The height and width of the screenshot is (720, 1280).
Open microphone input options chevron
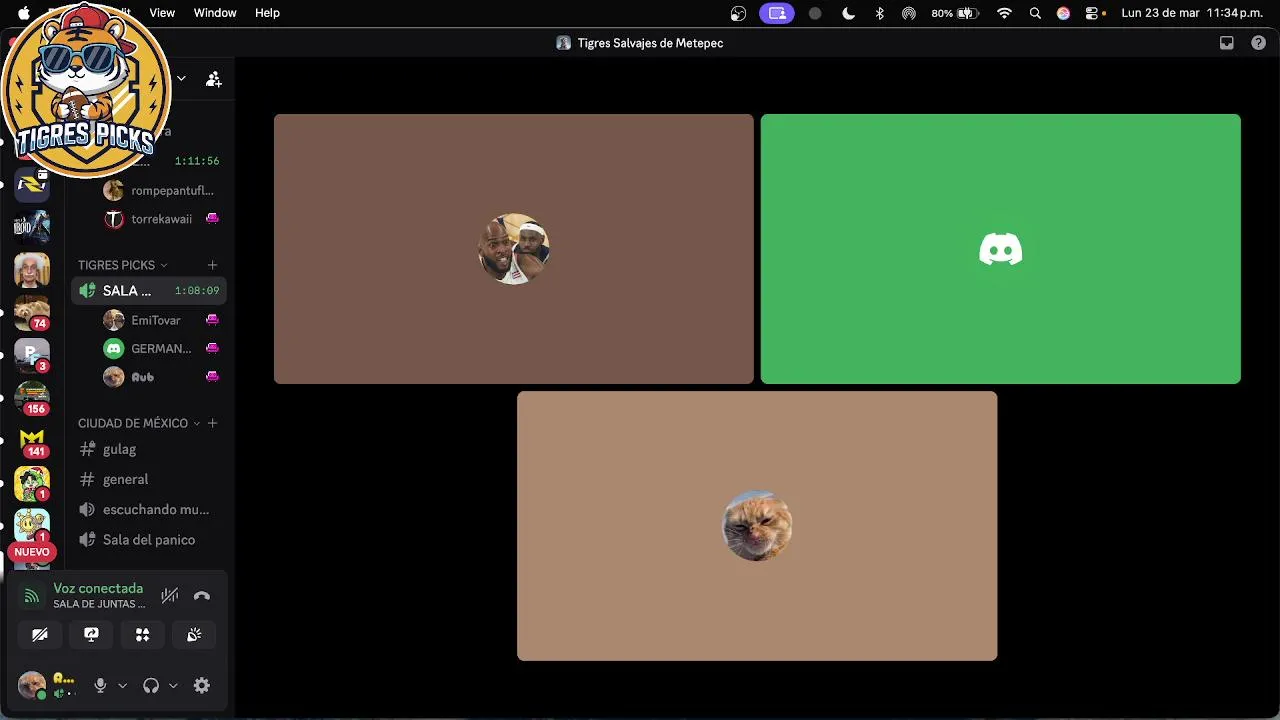(x=123, y=686)
